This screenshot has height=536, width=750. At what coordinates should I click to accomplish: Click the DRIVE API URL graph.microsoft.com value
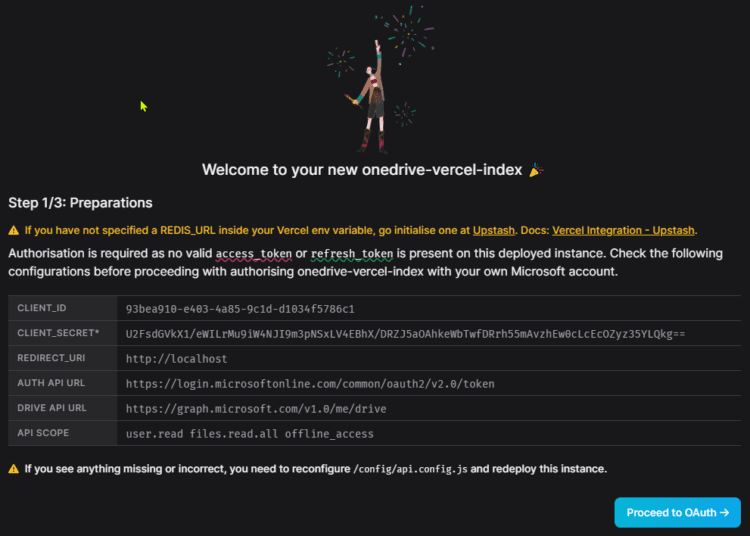(256, 408)
